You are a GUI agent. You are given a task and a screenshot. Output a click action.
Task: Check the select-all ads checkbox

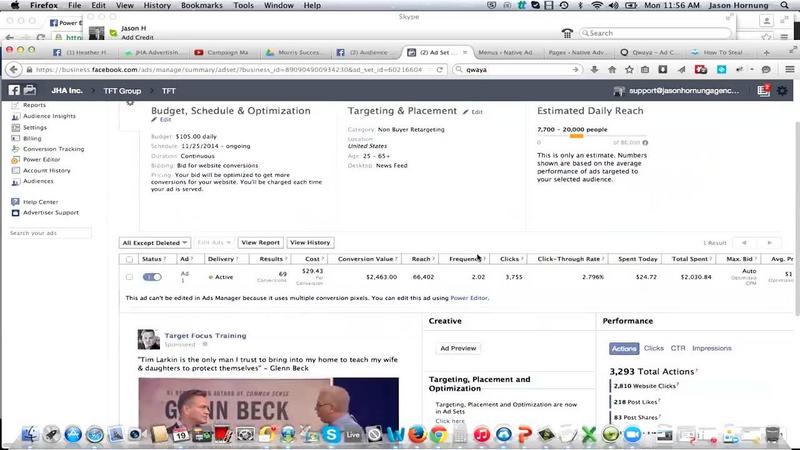point(129,259)
